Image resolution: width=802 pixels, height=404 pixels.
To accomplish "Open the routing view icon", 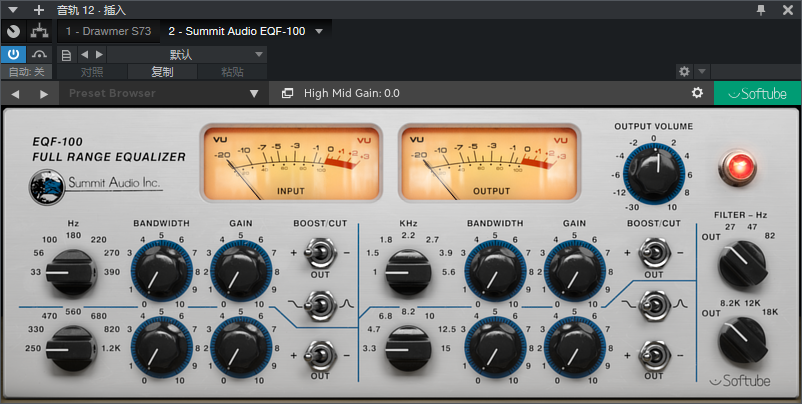I will tap(39, 32).
